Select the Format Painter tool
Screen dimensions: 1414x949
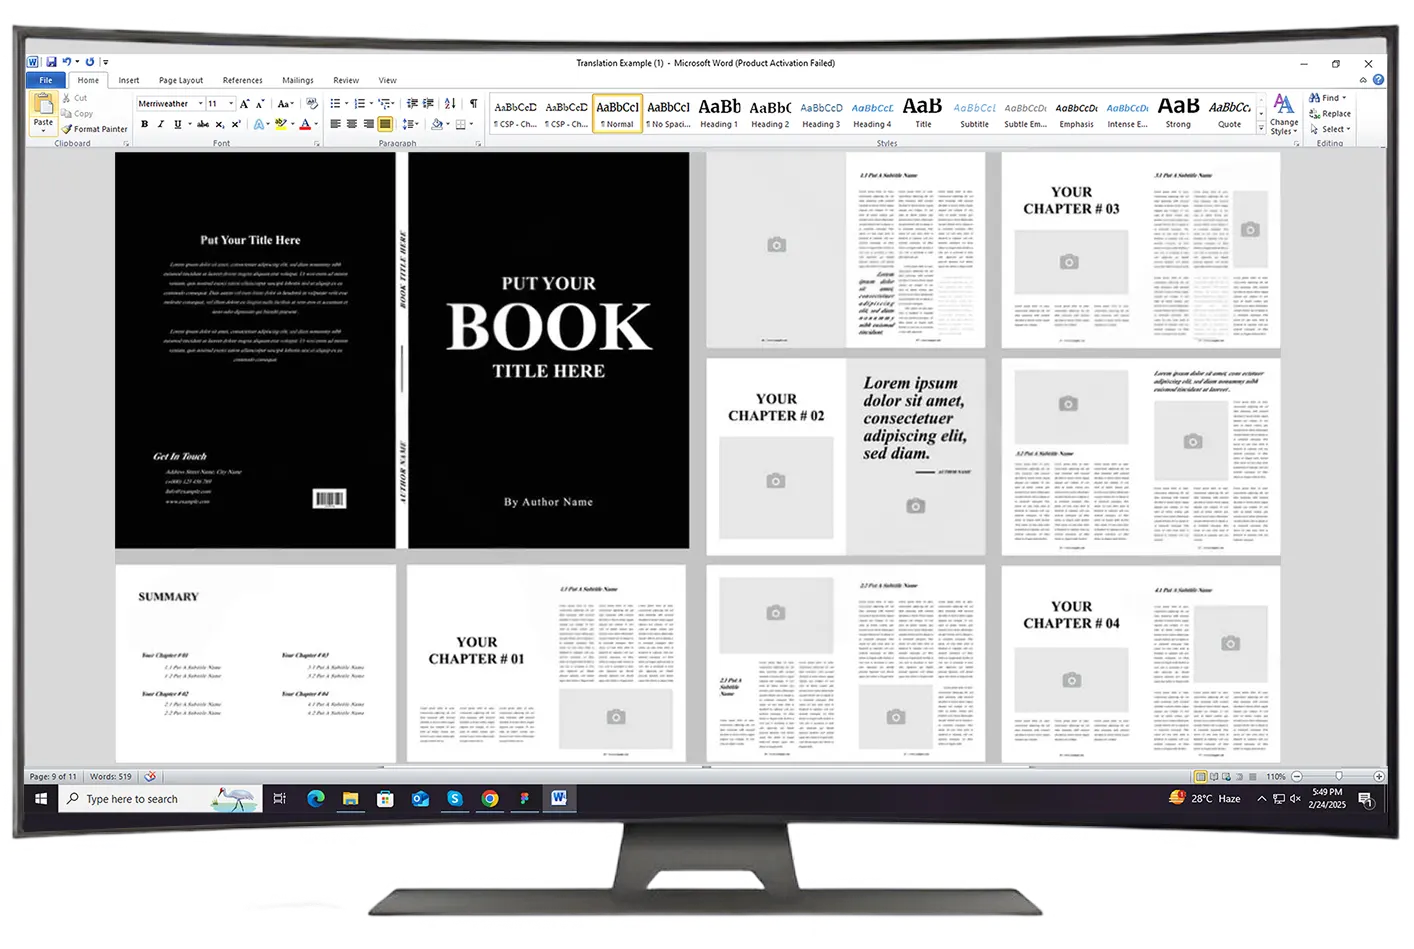pos(94,129)
